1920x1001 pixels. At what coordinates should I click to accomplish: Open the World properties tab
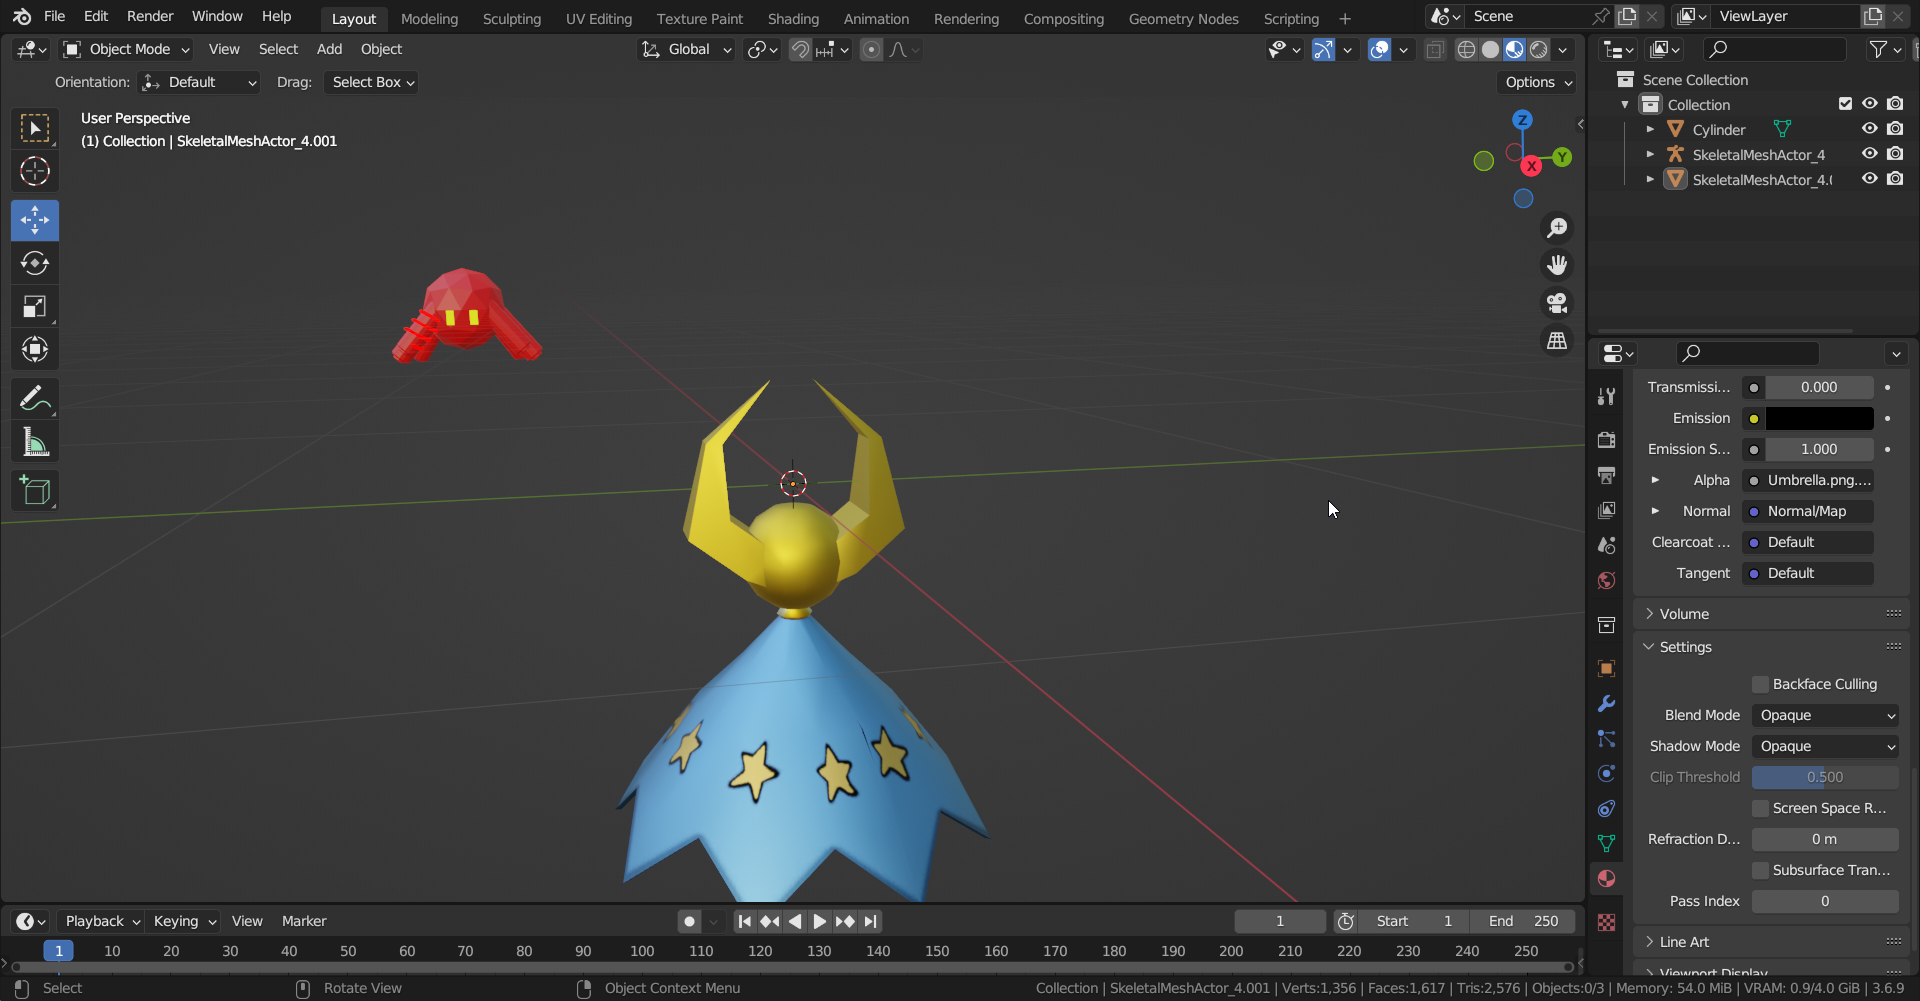[x=1607, y=581]
